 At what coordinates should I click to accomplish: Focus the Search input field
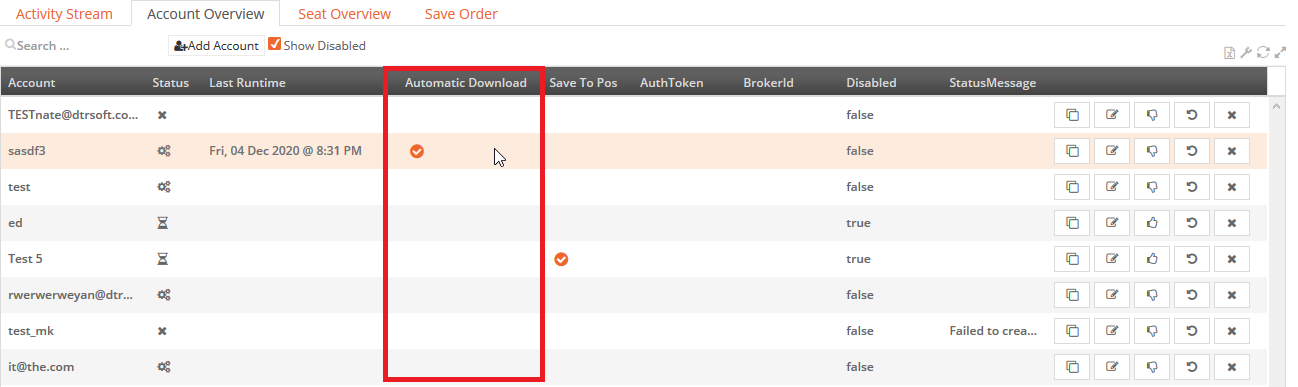coord(85,46)
